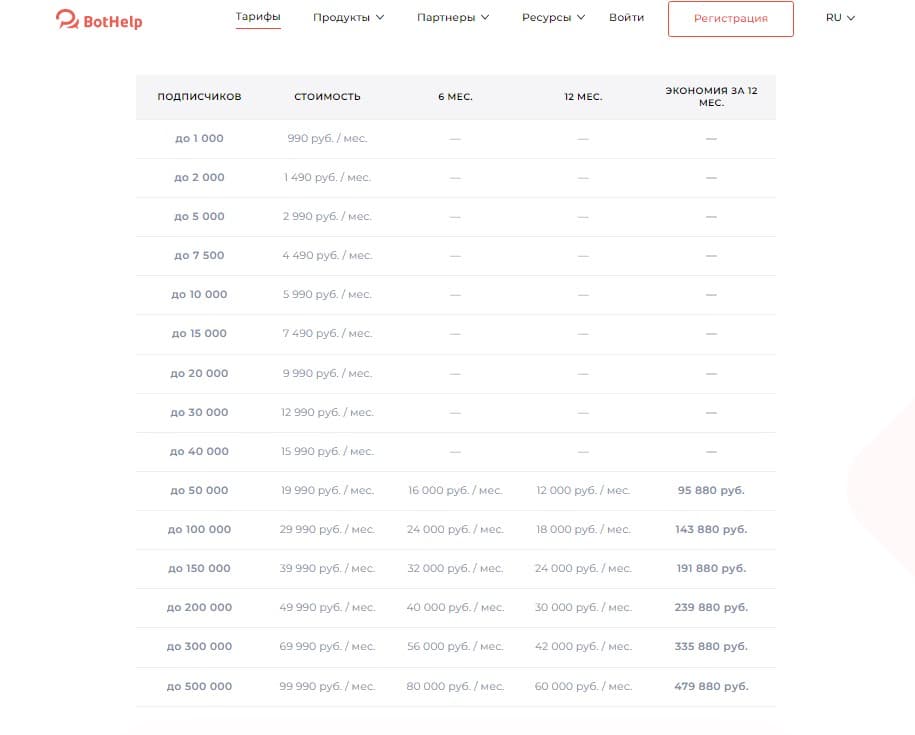Screen dimensions: 915x735
Task: Click the '16 000 руб. / мес.' six-month price
Action: 455,491
